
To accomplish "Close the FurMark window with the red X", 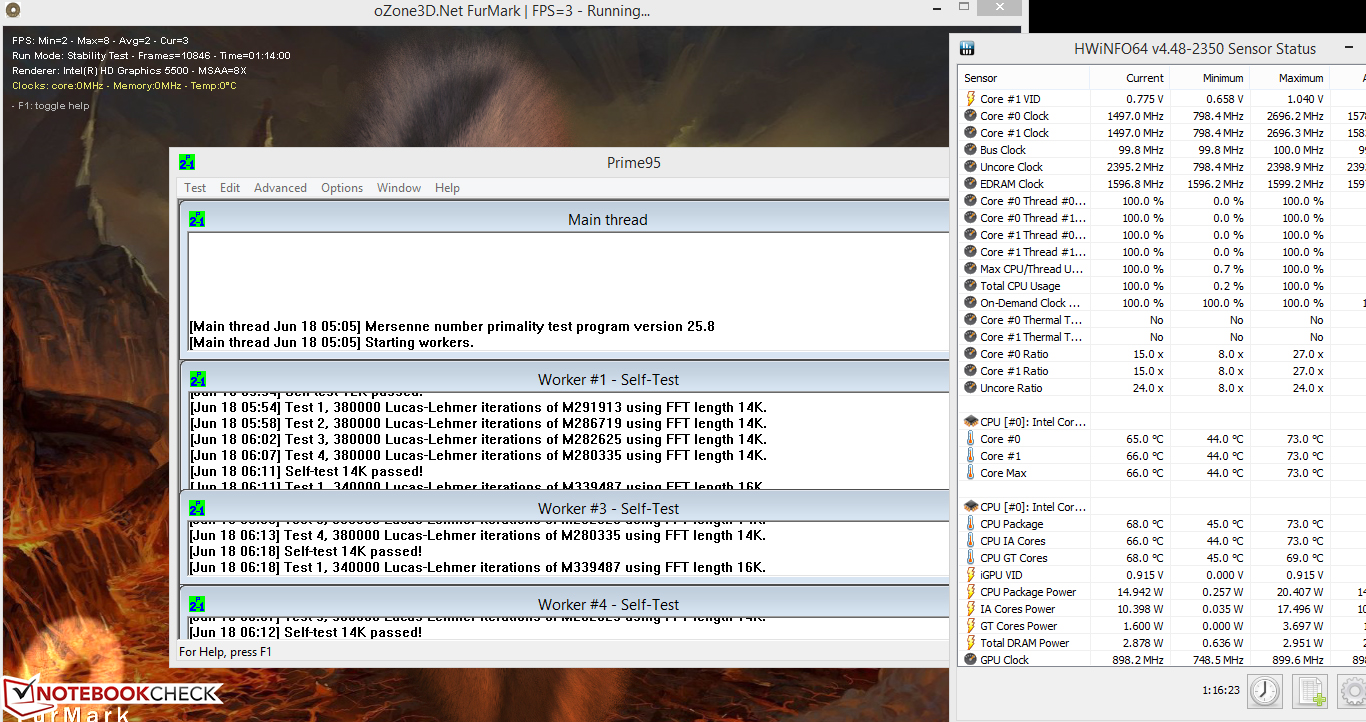I will point(998,8).
